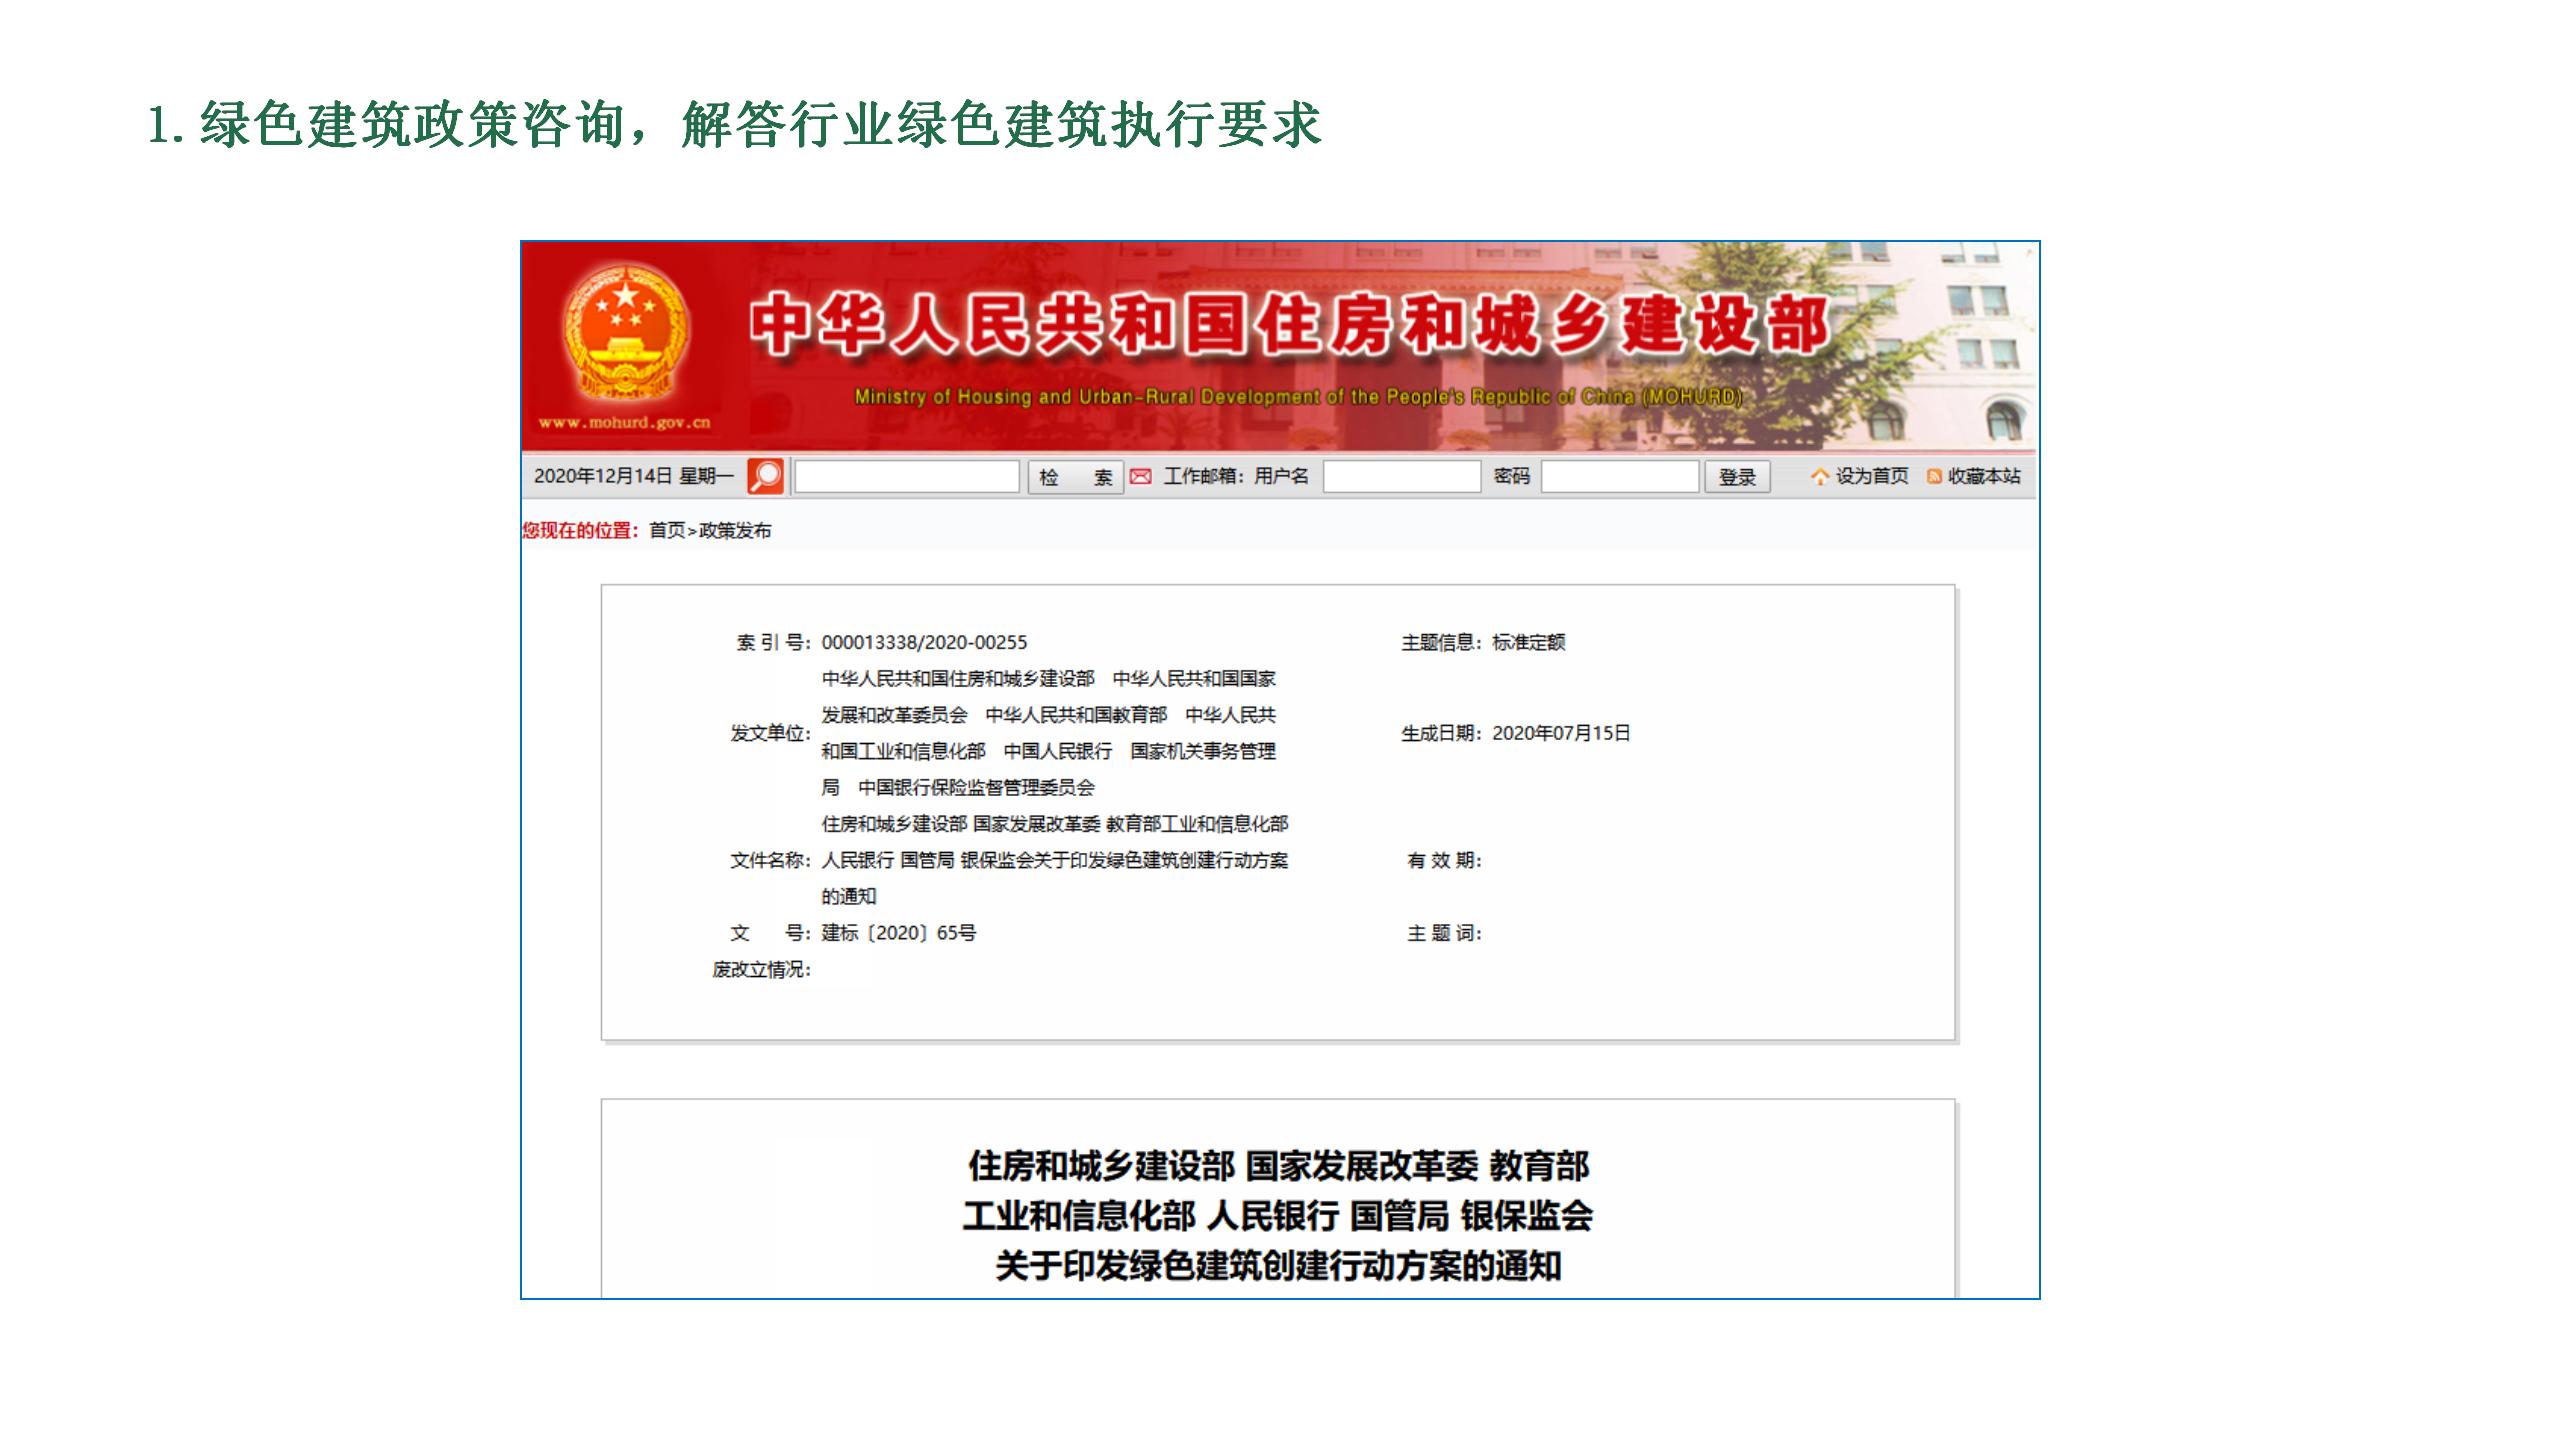Click the search keyword input field
The image size is (2560, 1440).
(906, 477)
